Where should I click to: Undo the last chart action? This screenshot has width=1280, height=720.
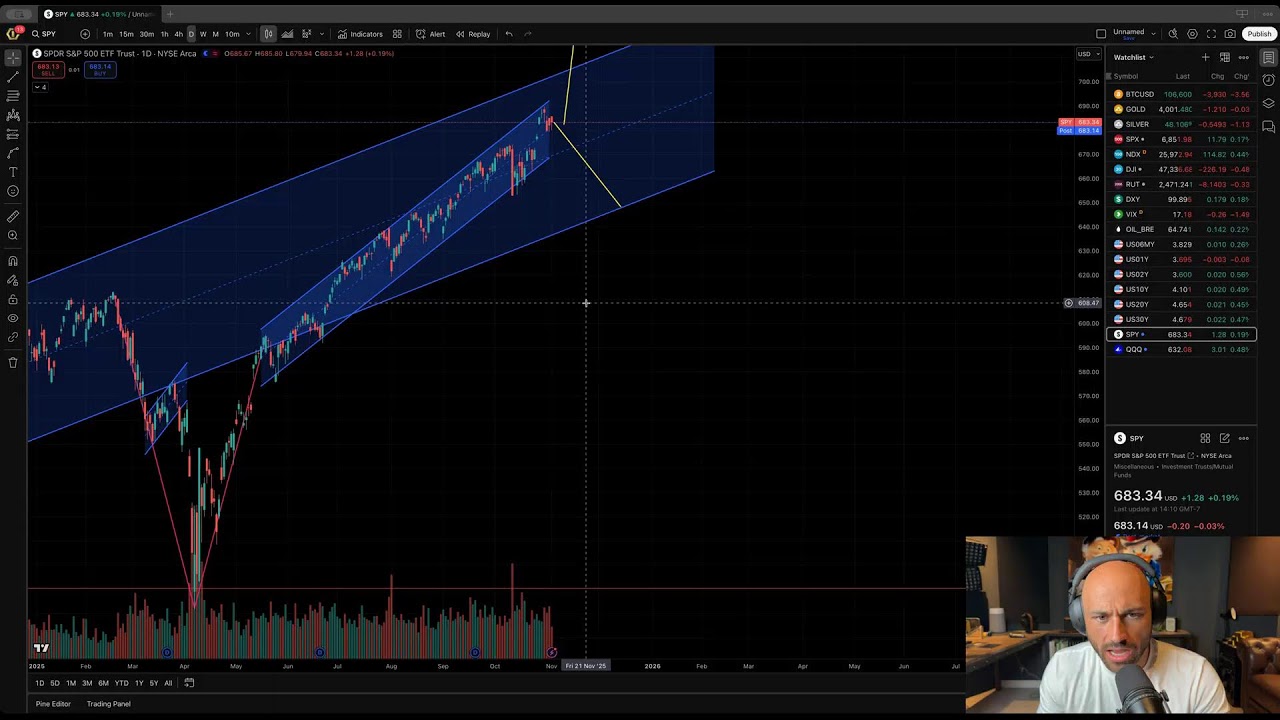(509, 34)
